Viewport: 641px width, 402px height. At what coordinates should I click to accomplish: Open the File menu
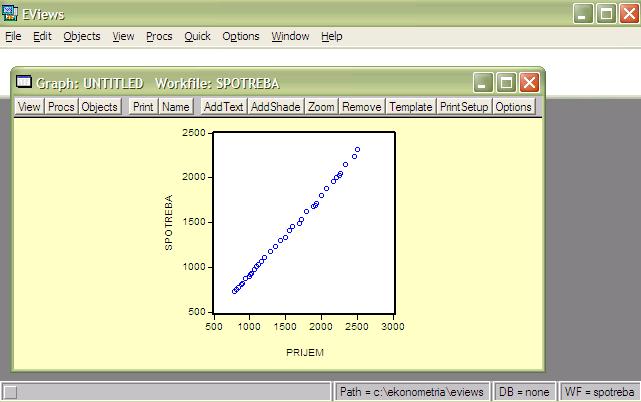pos(13,36)
